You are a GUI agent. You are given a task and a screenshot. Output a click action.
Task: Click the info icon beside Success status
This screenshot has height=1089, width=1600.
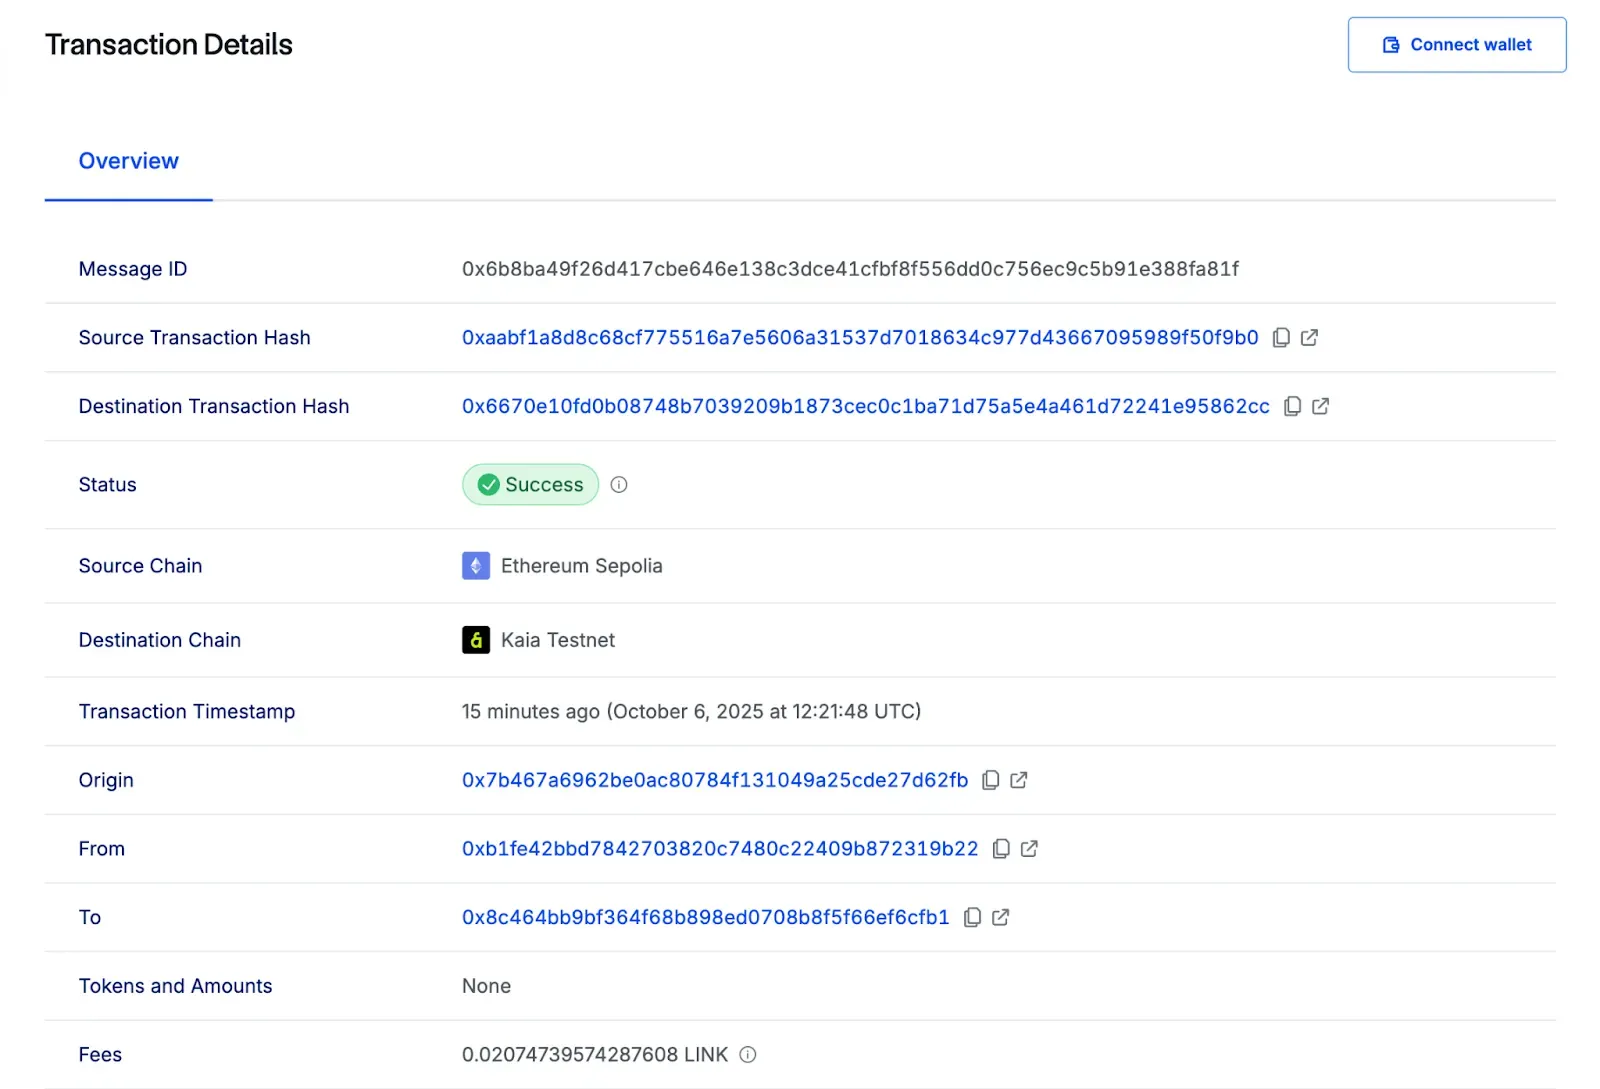click(619, 485)
